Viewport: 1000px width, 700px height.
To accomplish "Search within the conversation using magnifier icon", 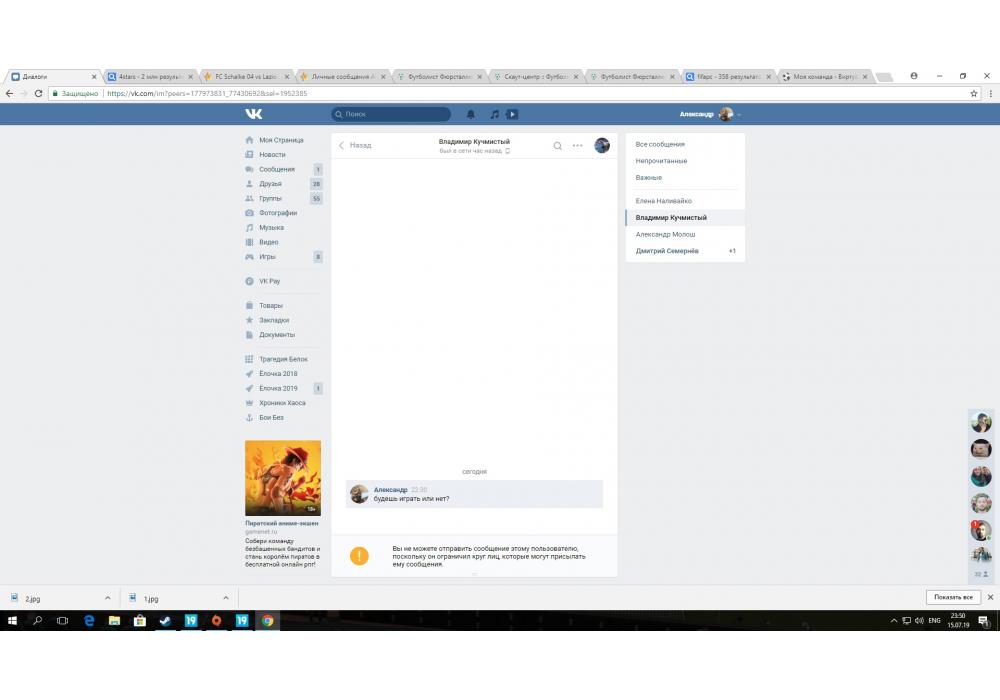I will point(558,145).
